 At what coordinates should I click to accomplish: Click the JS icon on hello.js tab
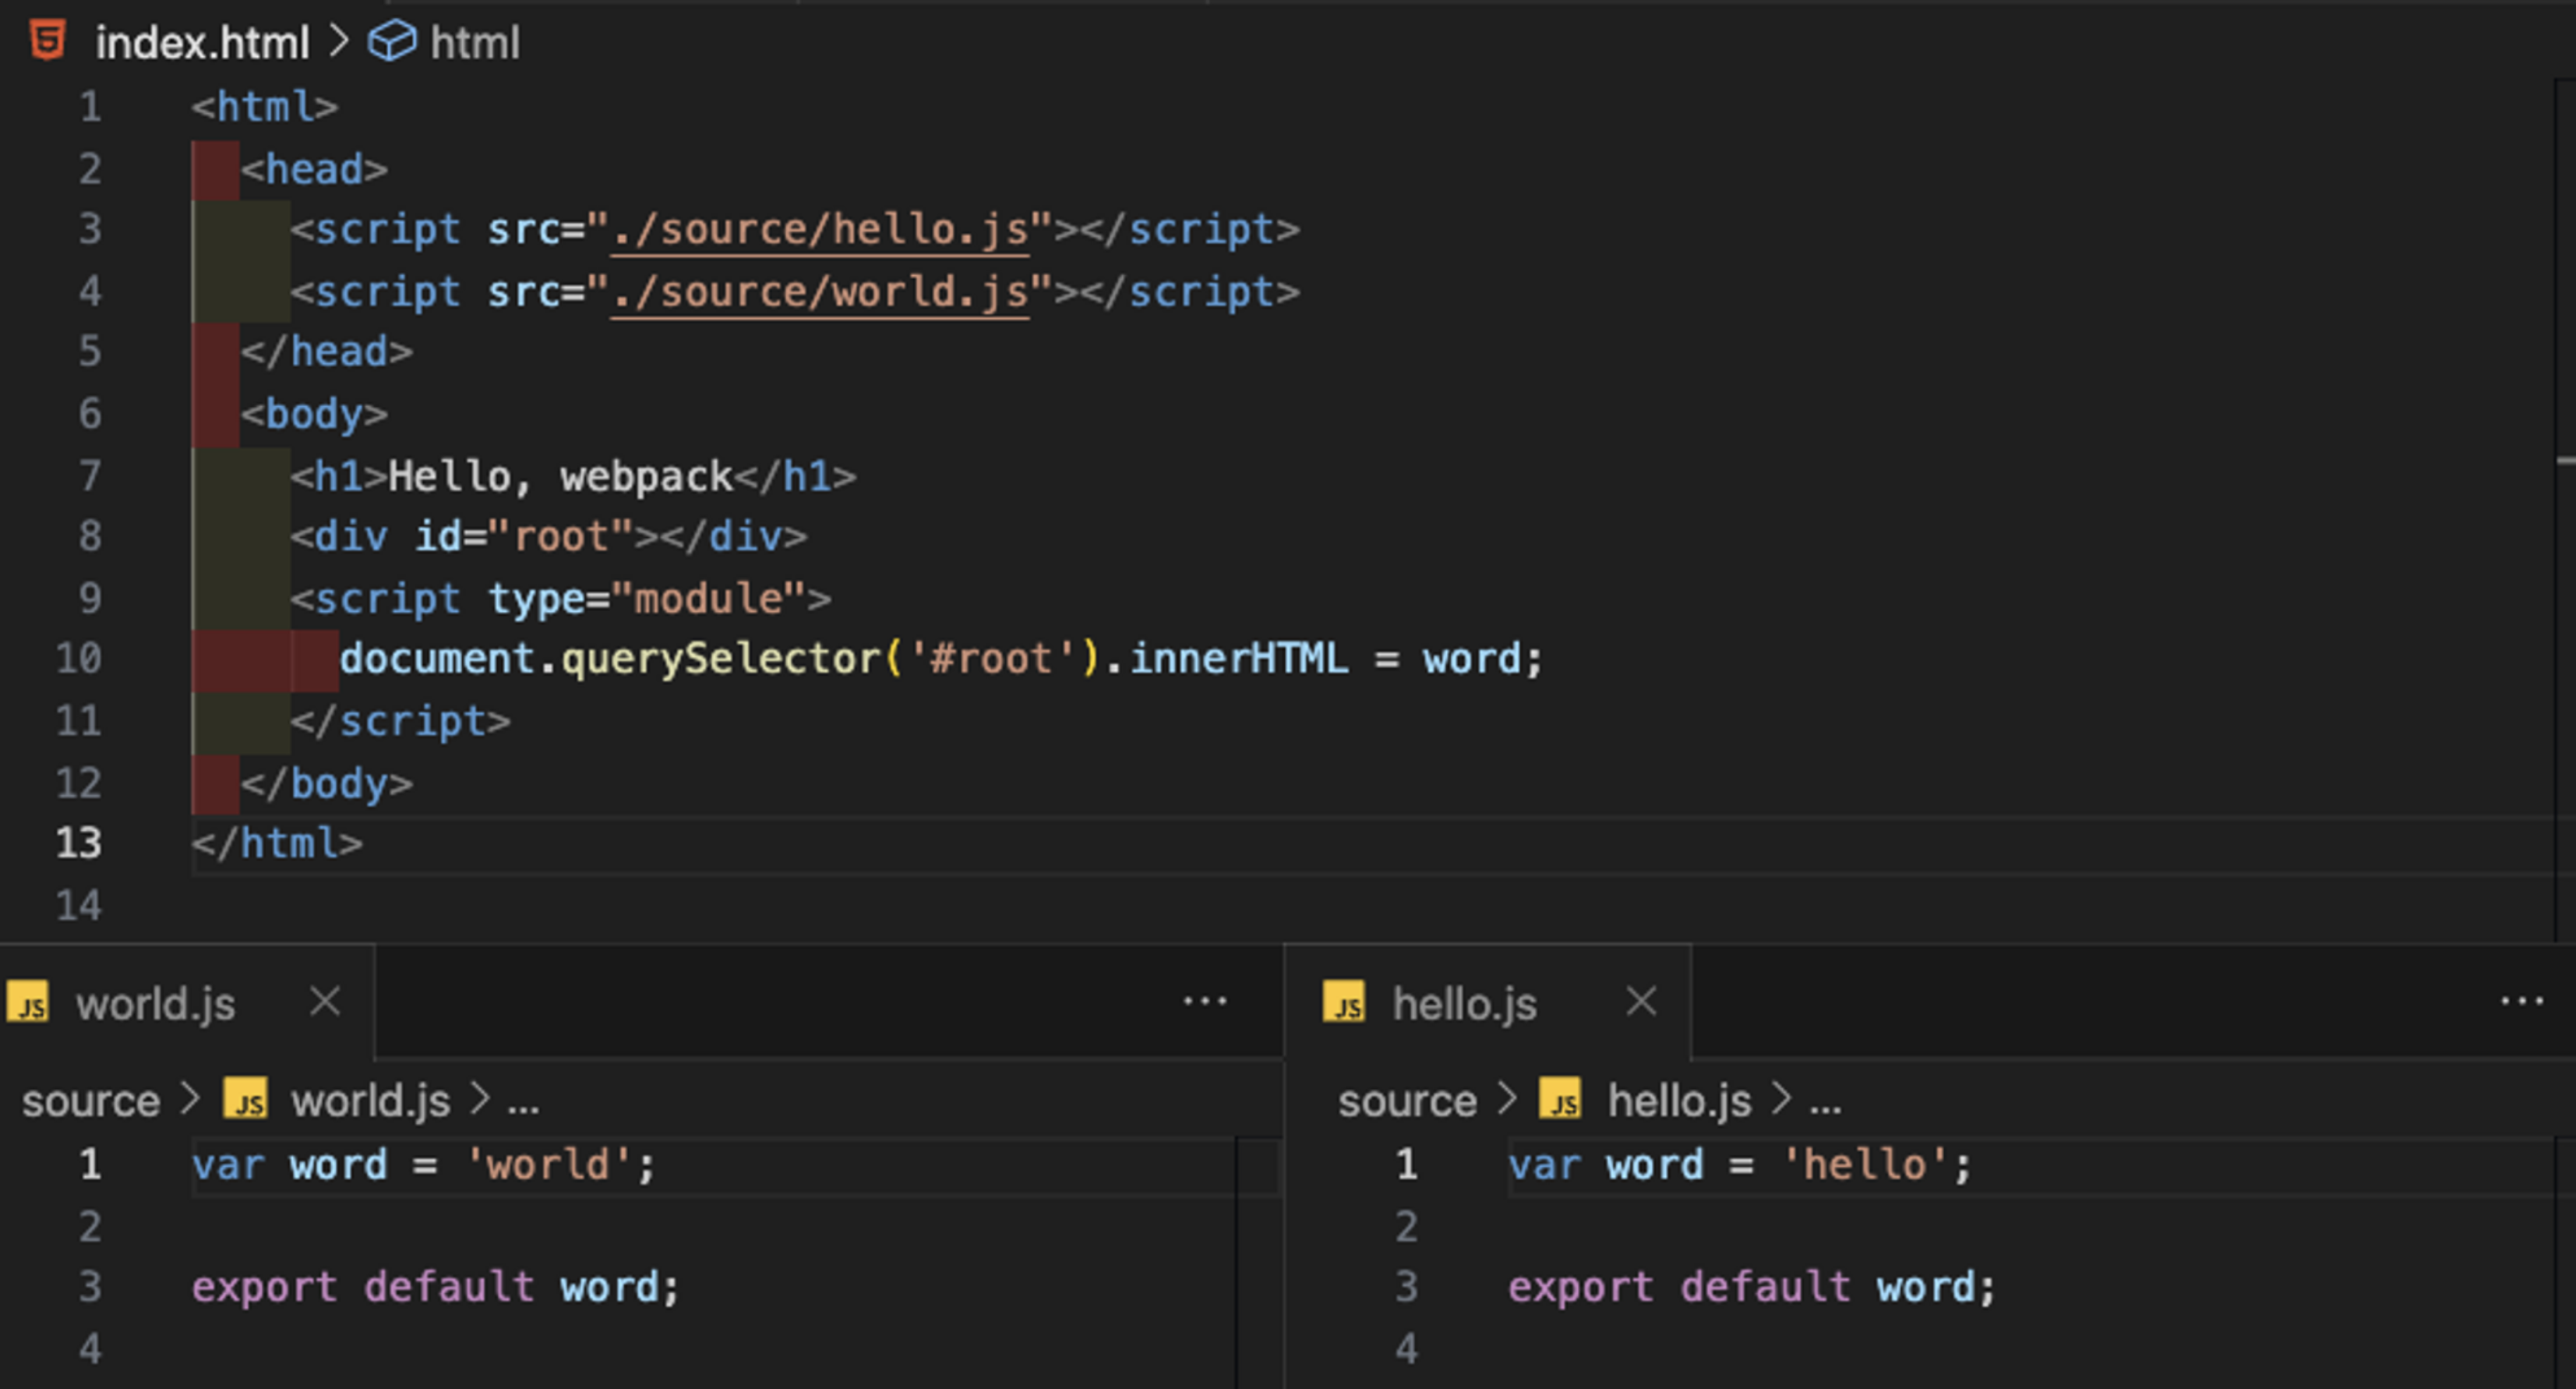pyautogui.click(x=1345, y=1002)
